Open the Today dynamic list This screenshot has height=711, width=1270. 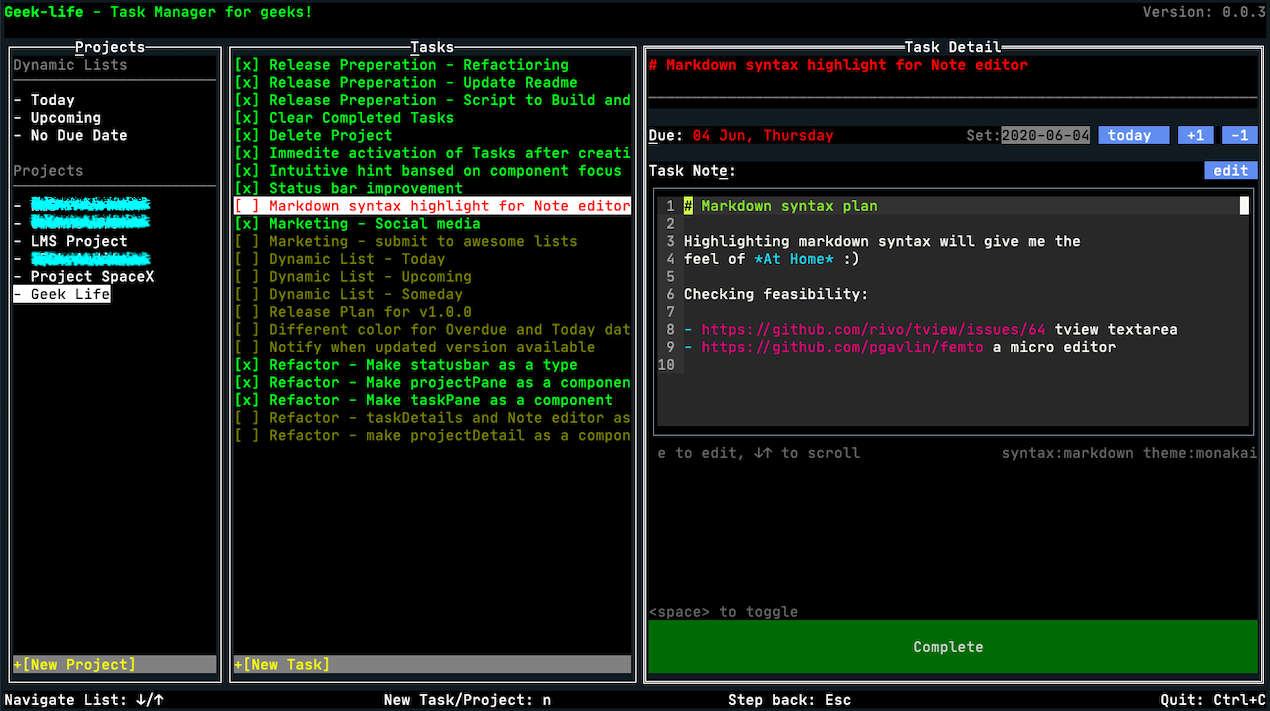pyautogui.click(x=52, y=100)
